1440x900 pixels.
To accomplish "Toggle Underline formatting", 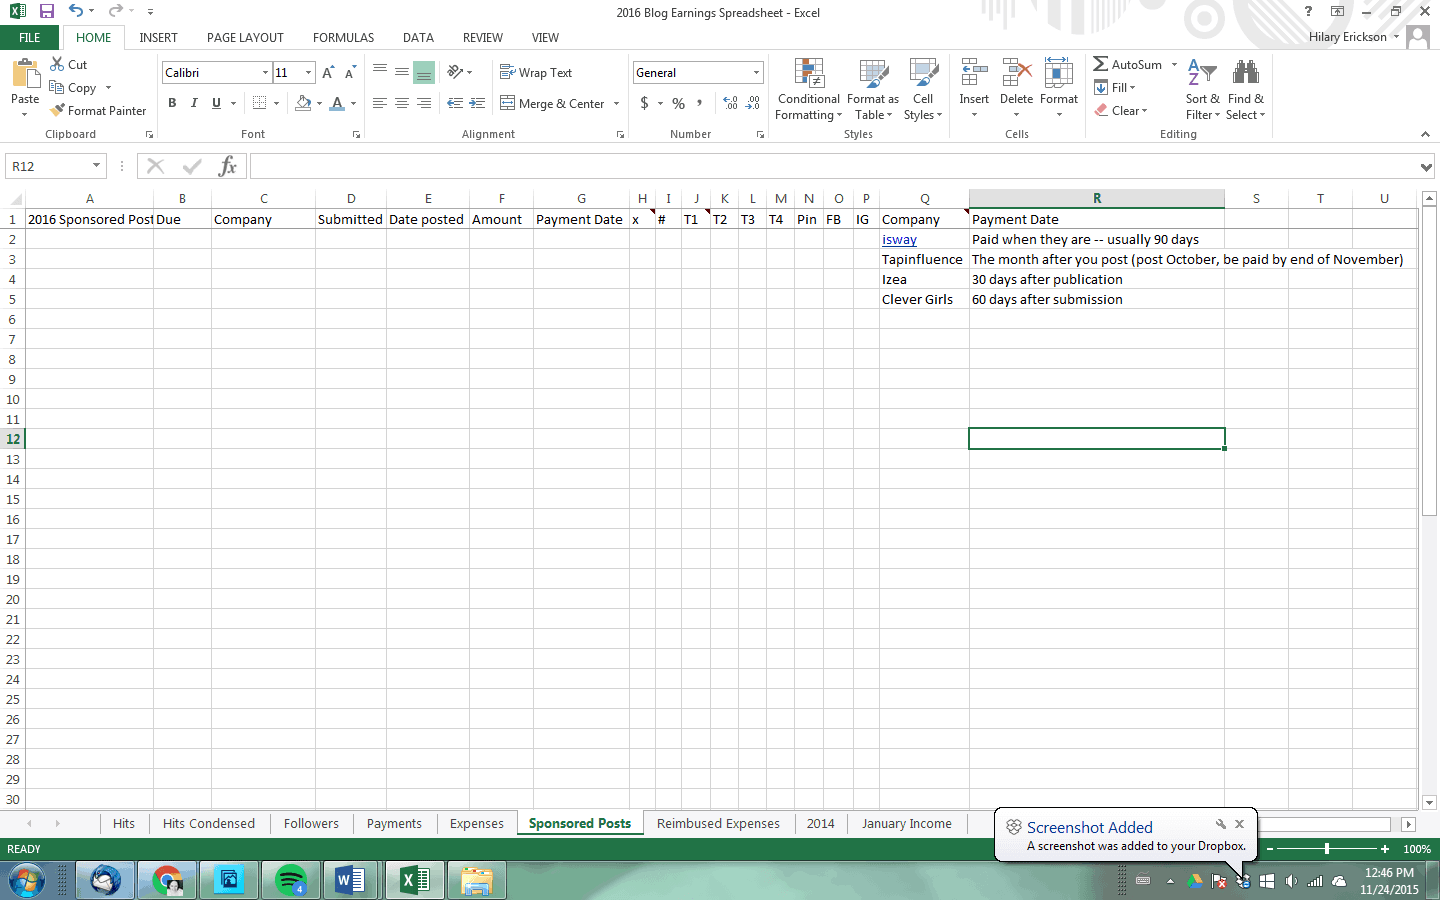I will (216, 103).
